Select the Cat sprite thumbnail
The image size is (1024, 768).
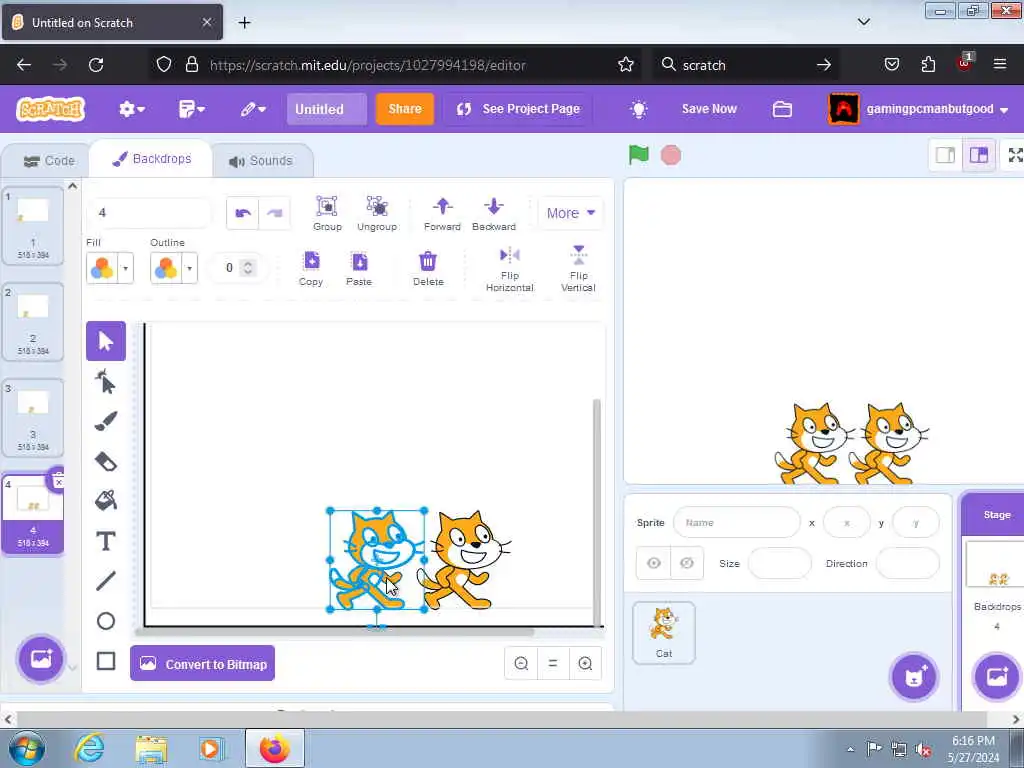(x=664, y=632)
